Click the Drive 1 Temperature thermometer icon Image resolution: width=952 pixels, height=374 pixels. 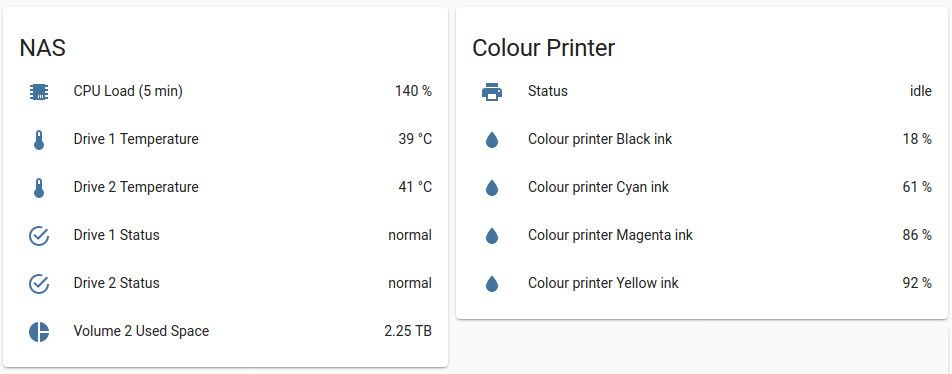(39, 140)
